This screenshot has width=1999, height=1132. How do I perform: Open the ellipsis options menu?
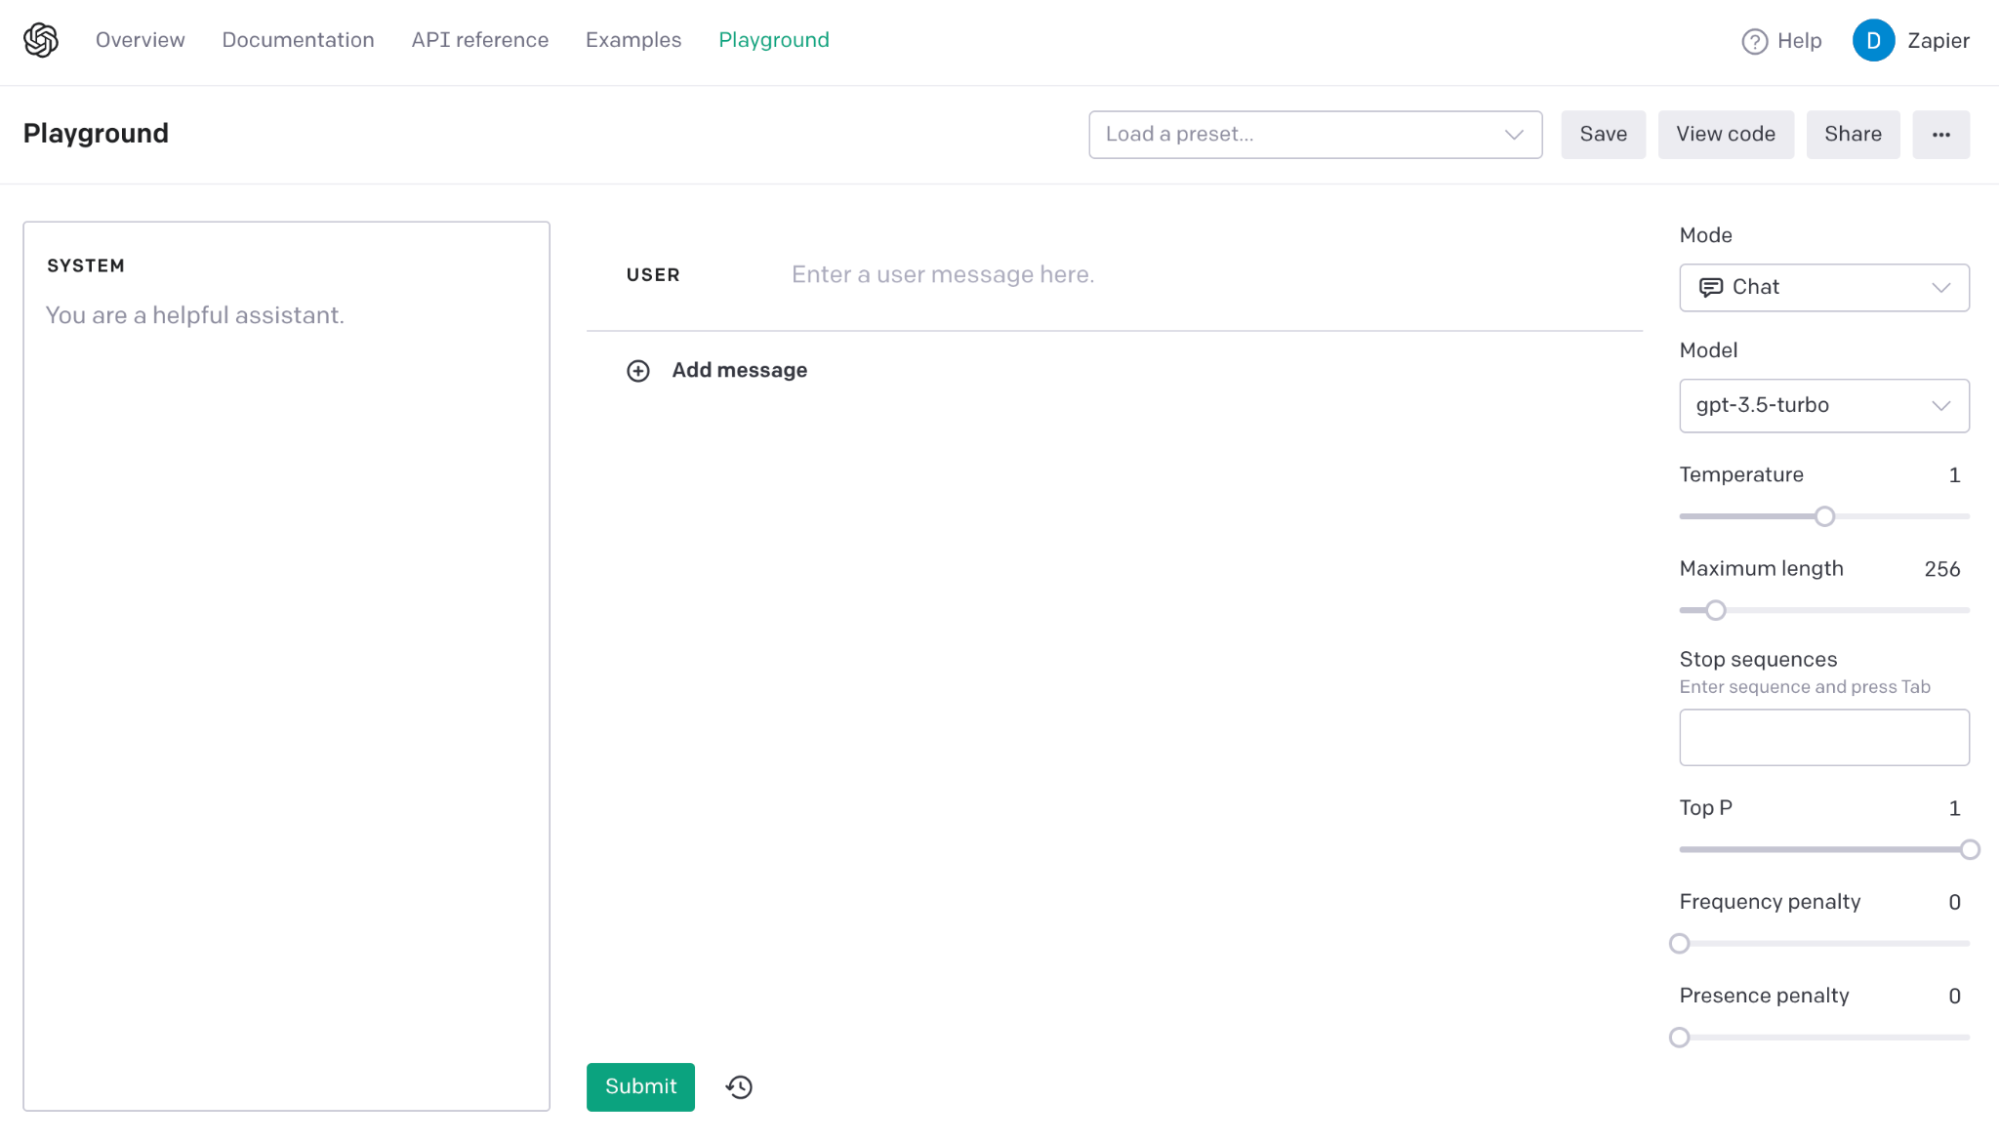point(1941,134)
